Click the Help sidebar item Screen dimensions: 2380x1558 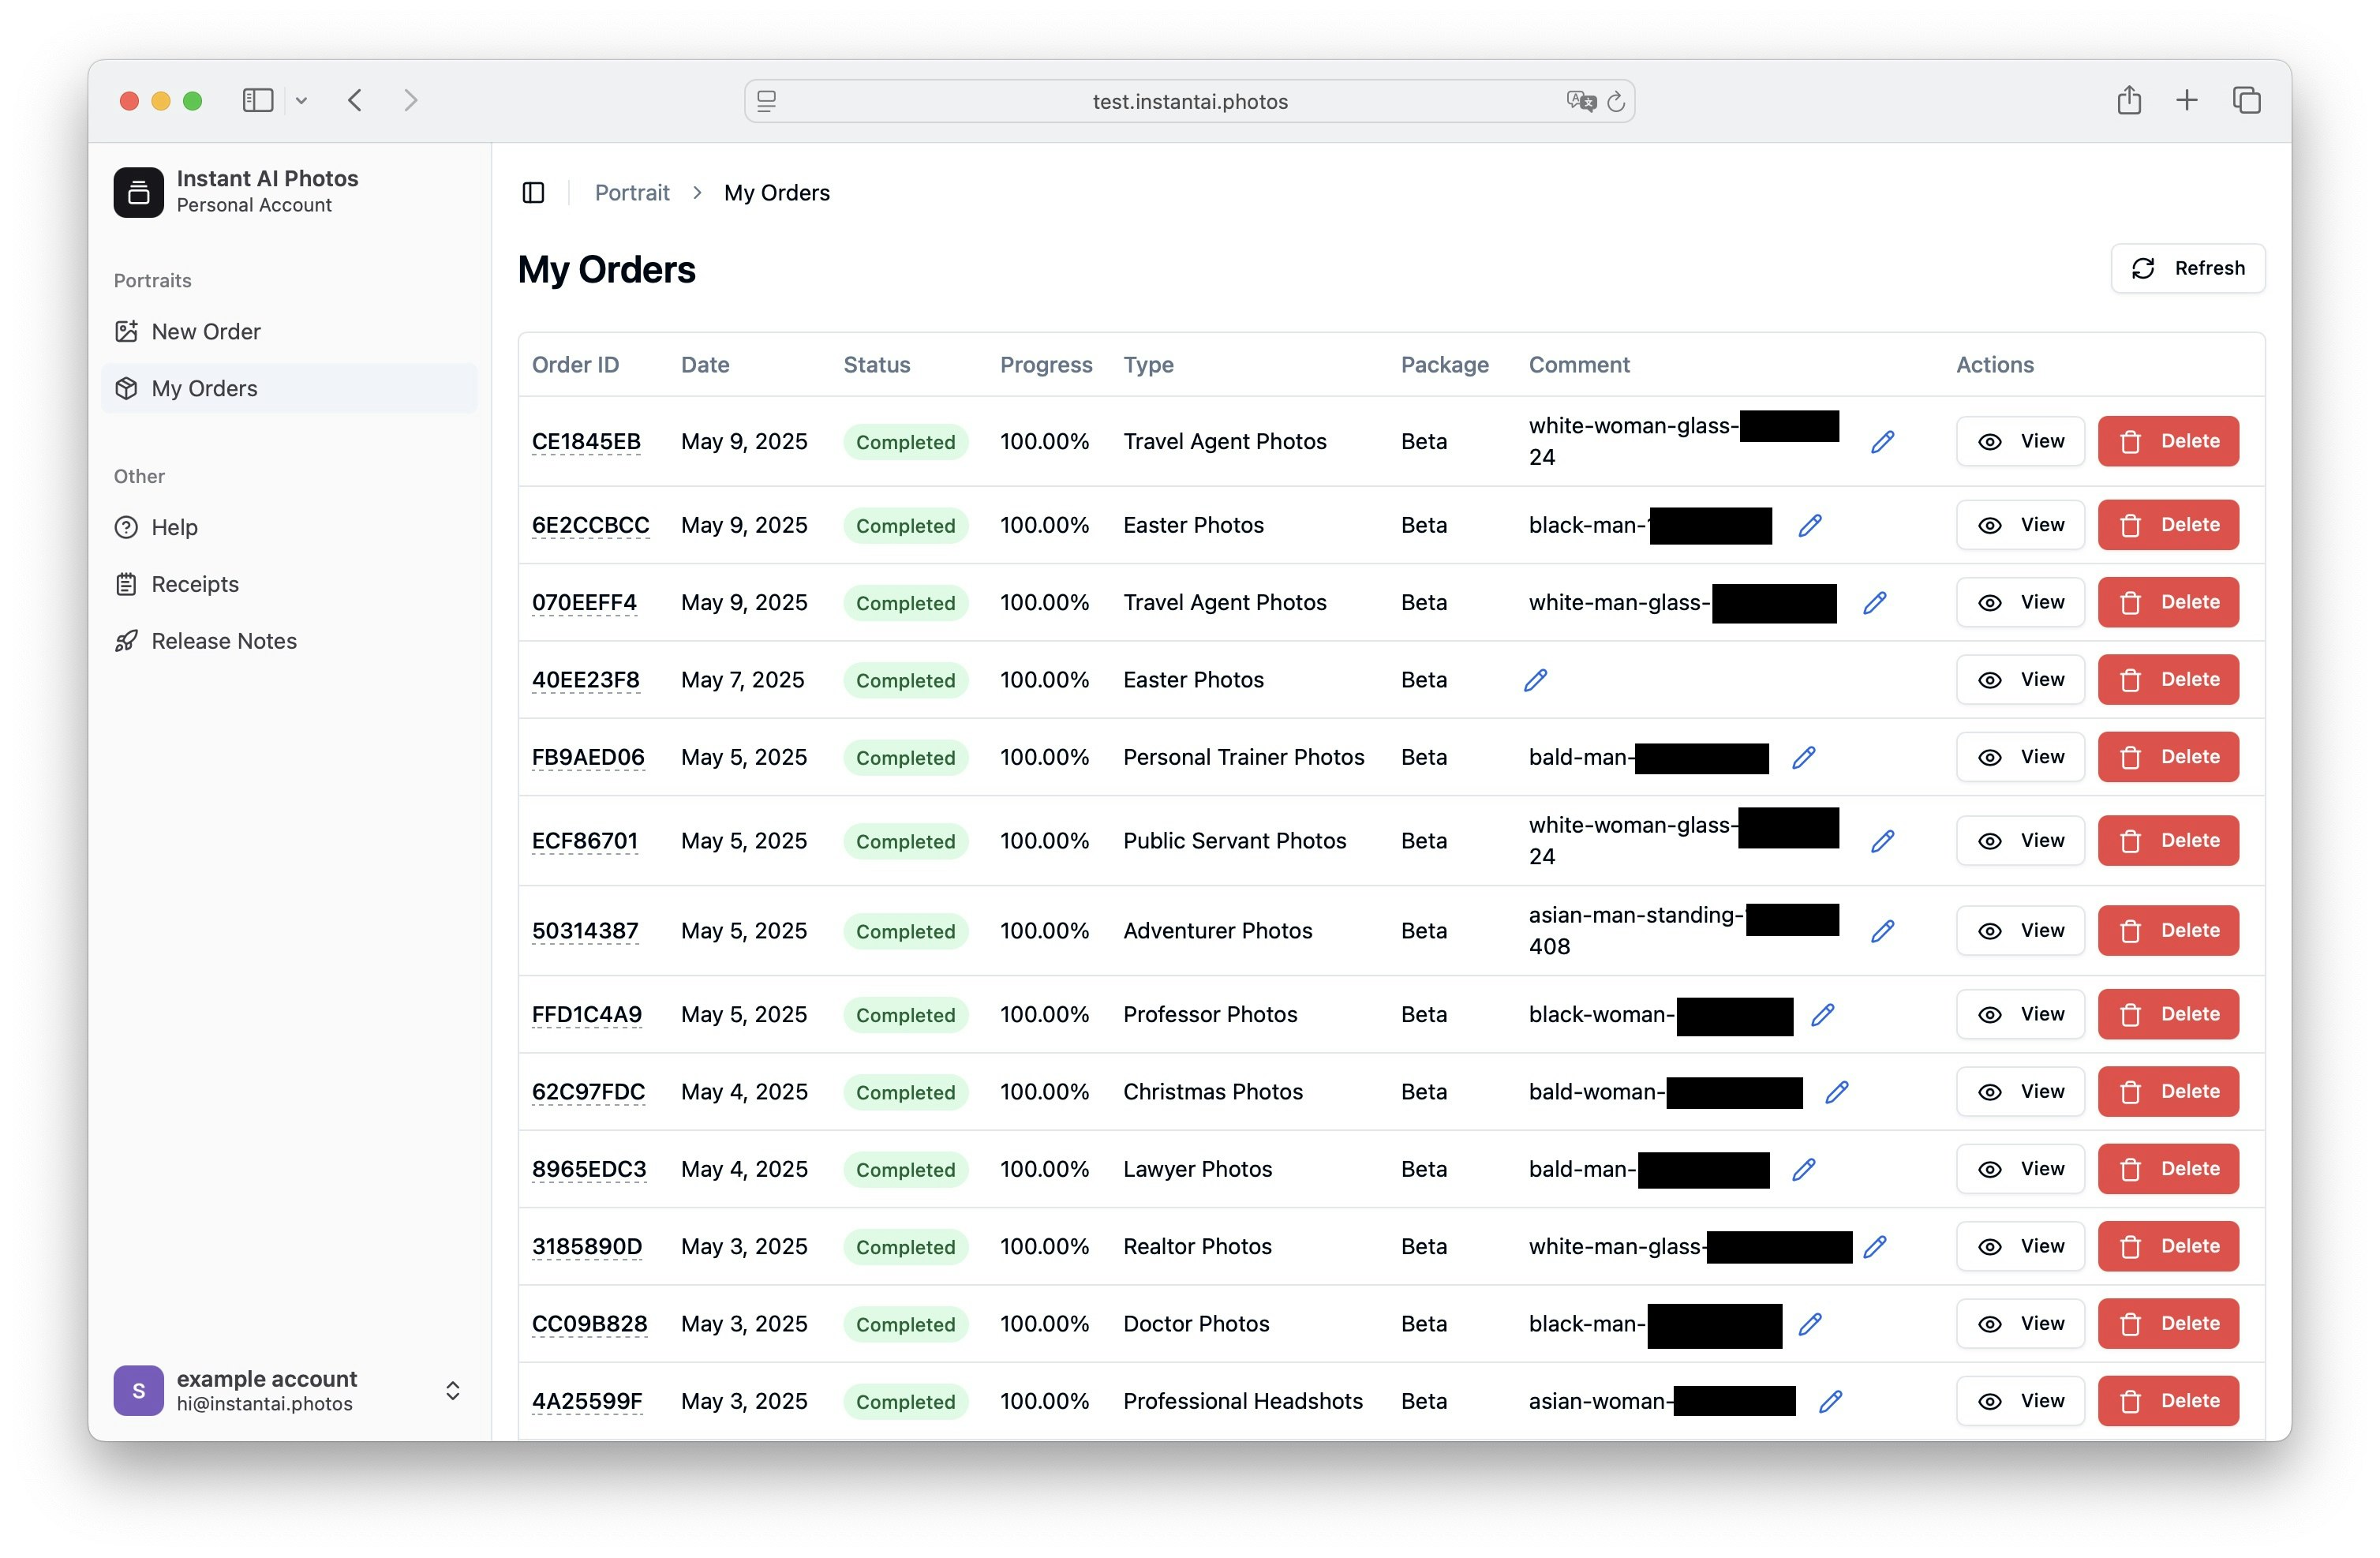click(x=174, y=527)
